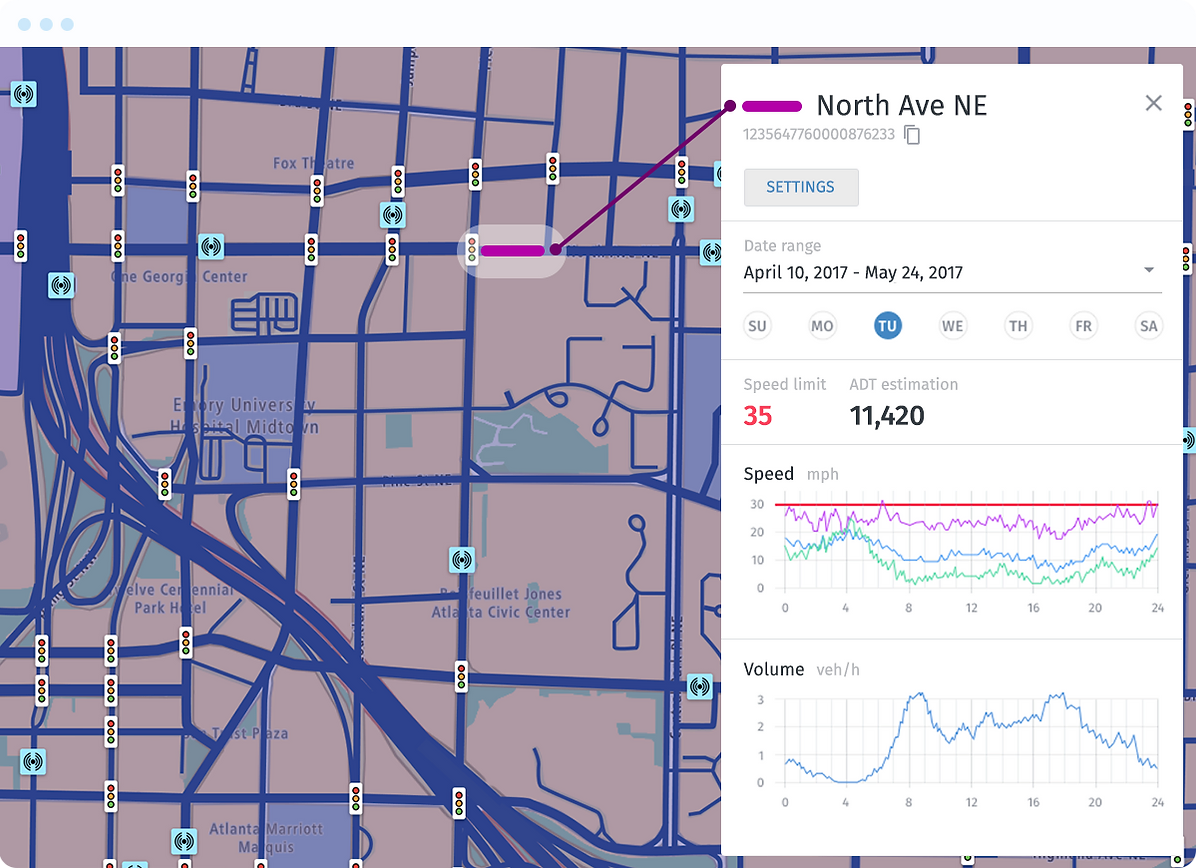Open the SETTINGS panel for North Ave NE
Screen dimensions: 1196x868
[x=800, y=187]
